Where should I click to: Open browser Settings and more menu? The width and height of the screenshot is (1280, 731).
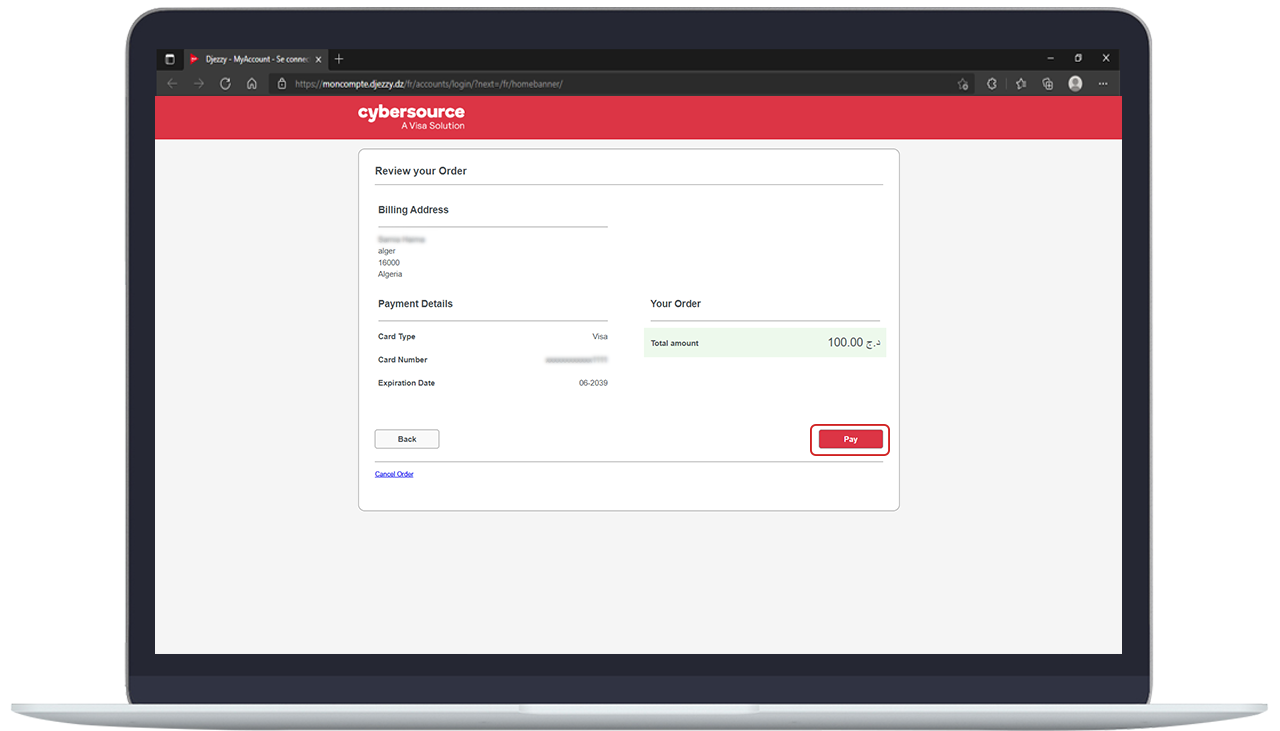tap(1103, 84)
